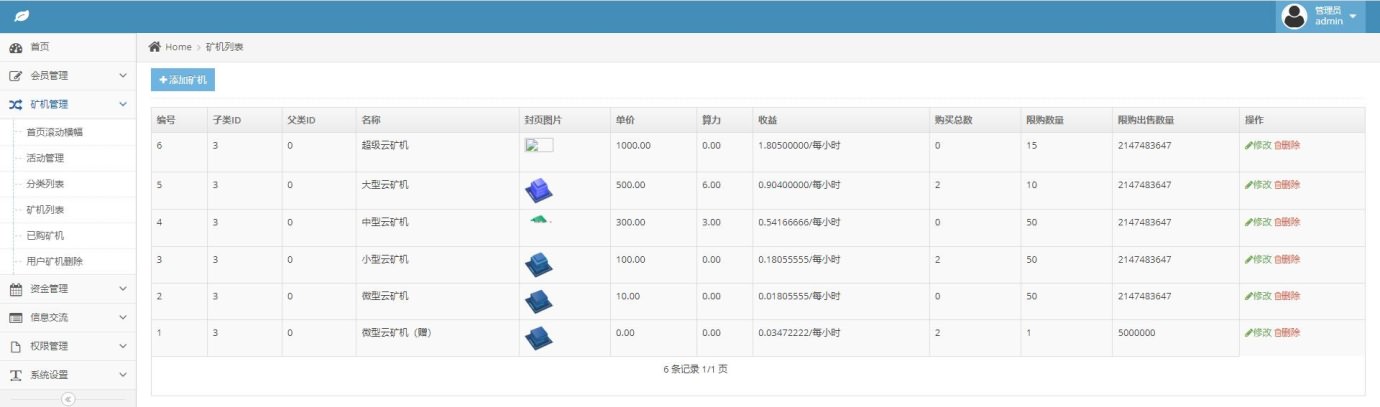Click the 添加矿机 button
The height and width of the screenshot is (407, 1380).
point(182,80)
